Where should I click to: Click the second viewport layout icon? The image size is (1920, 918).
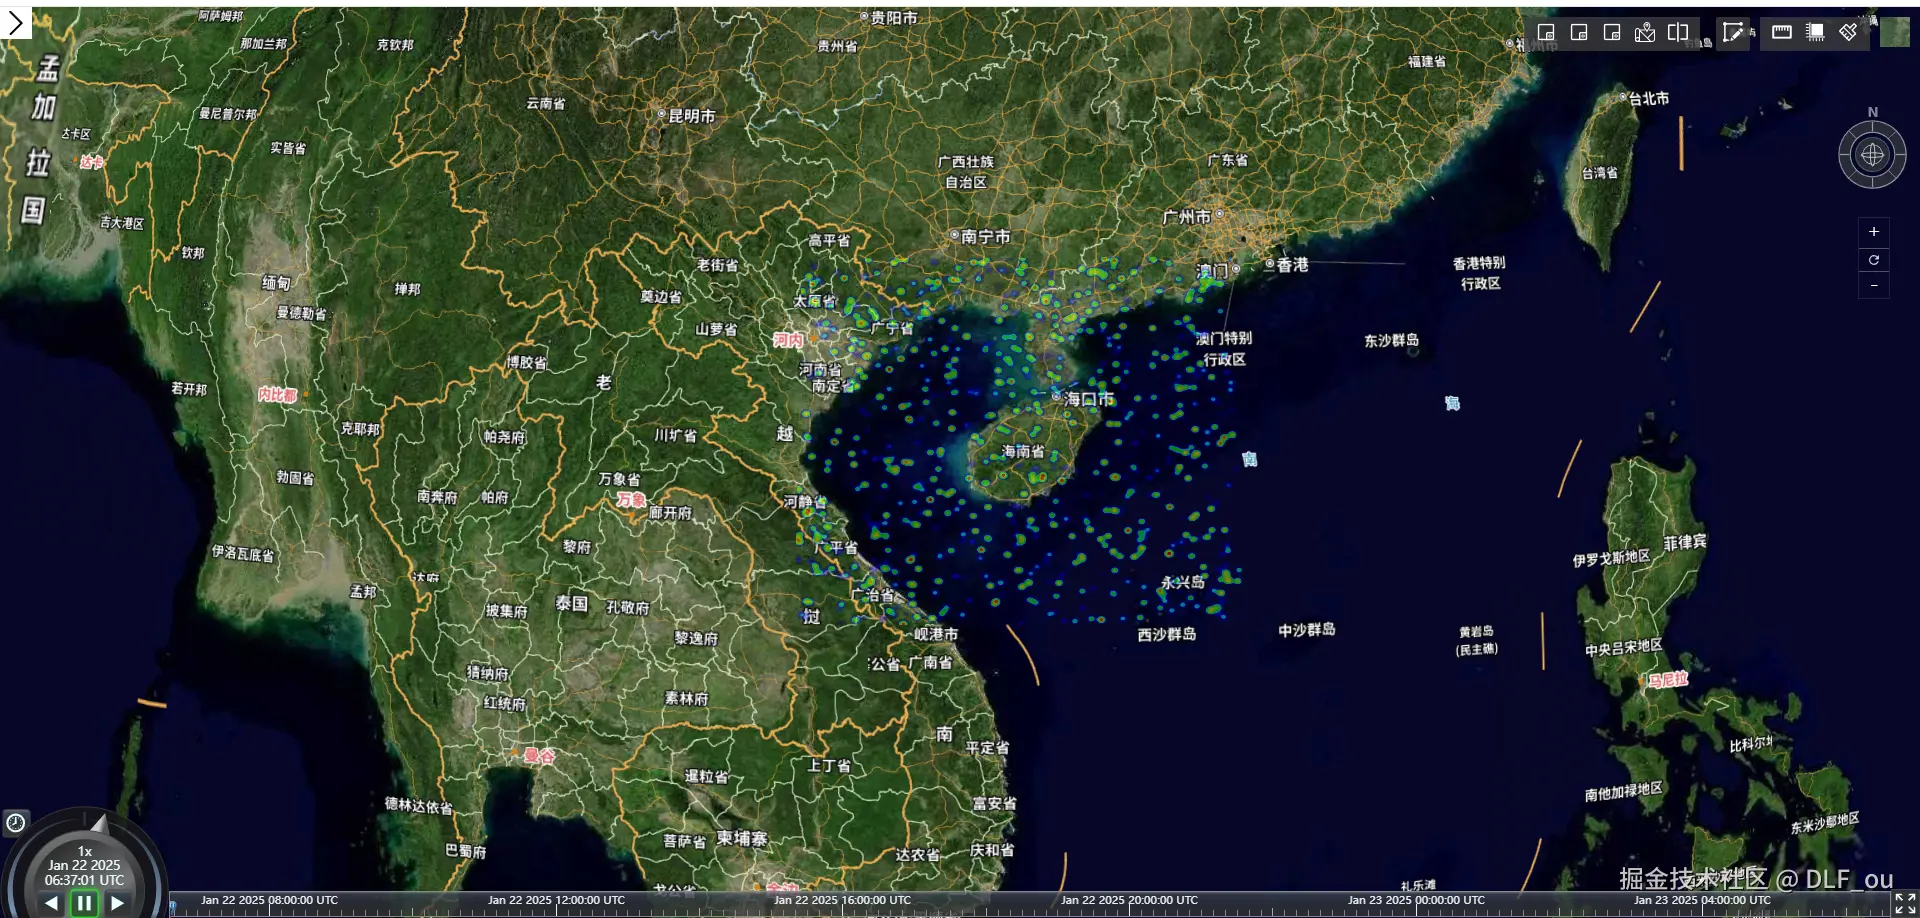coord(1579,32)
